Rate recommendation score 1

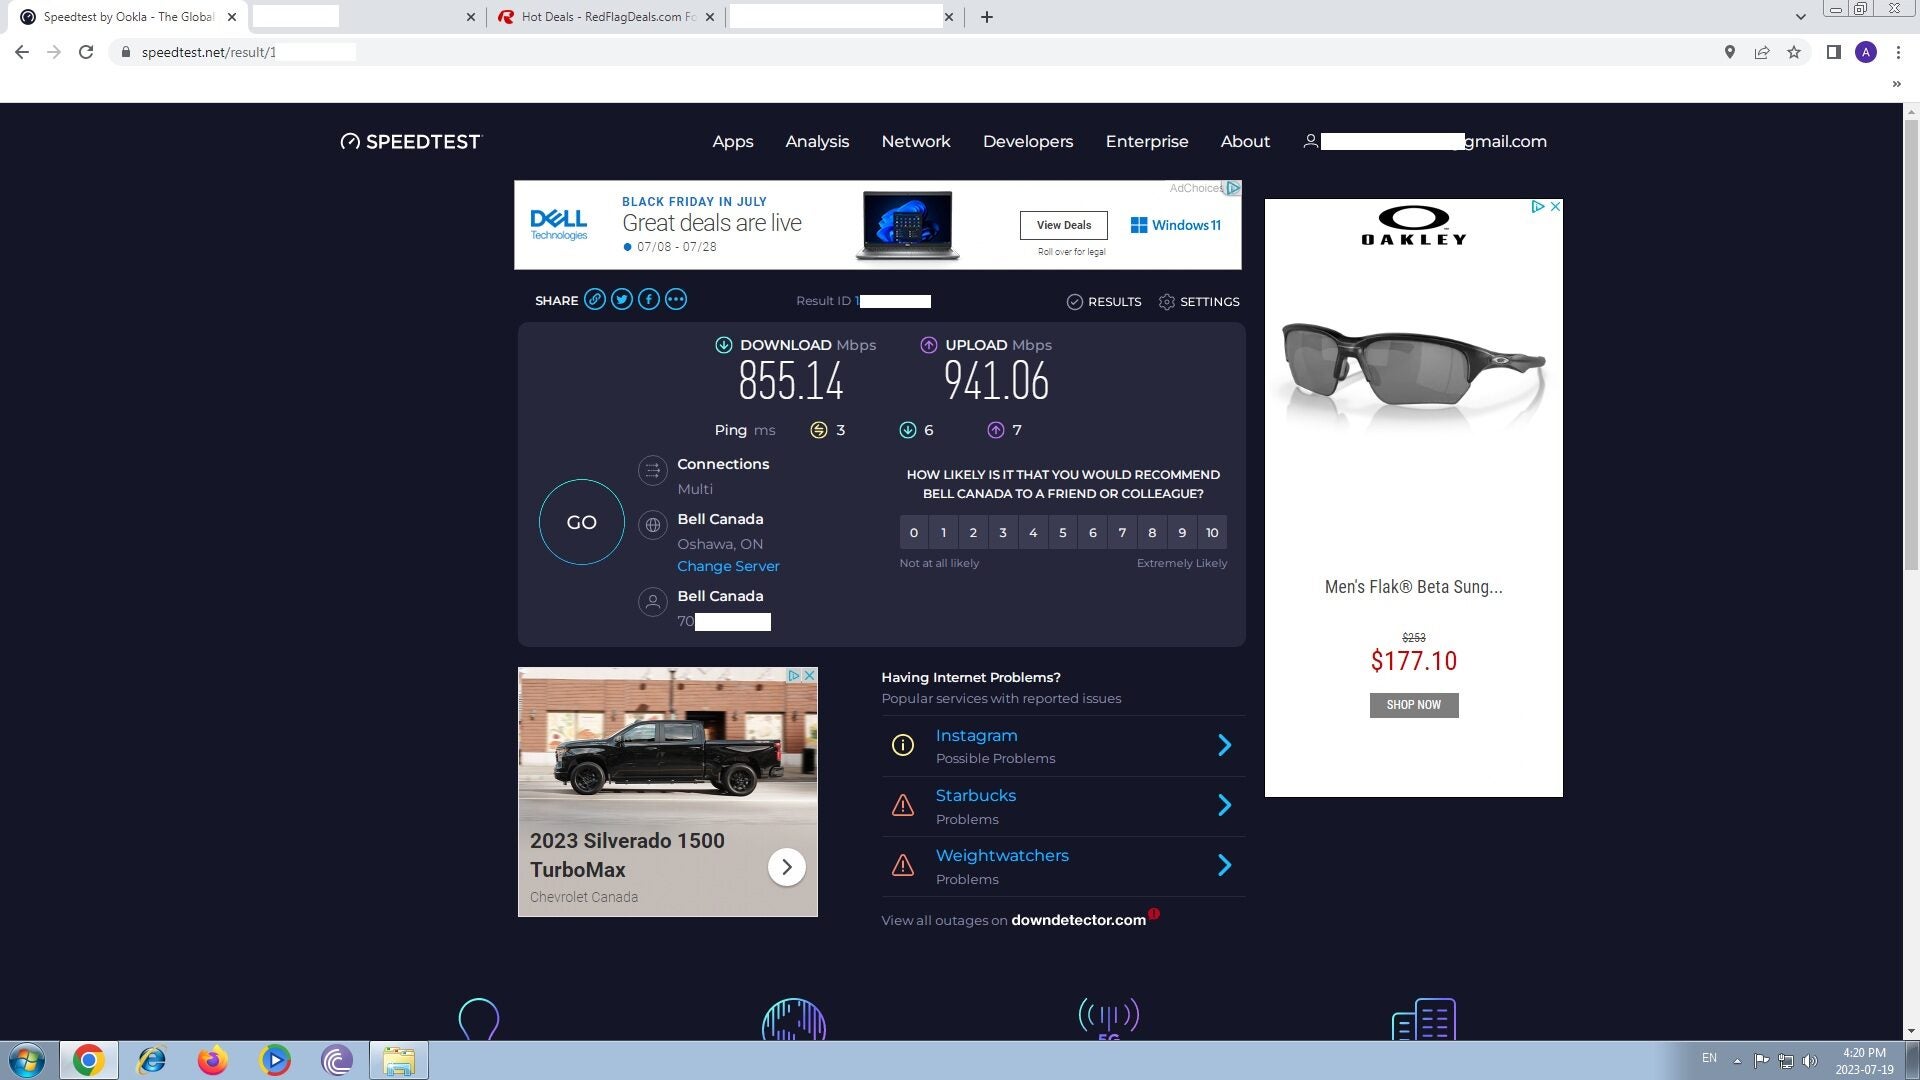(x=944, y=533)
